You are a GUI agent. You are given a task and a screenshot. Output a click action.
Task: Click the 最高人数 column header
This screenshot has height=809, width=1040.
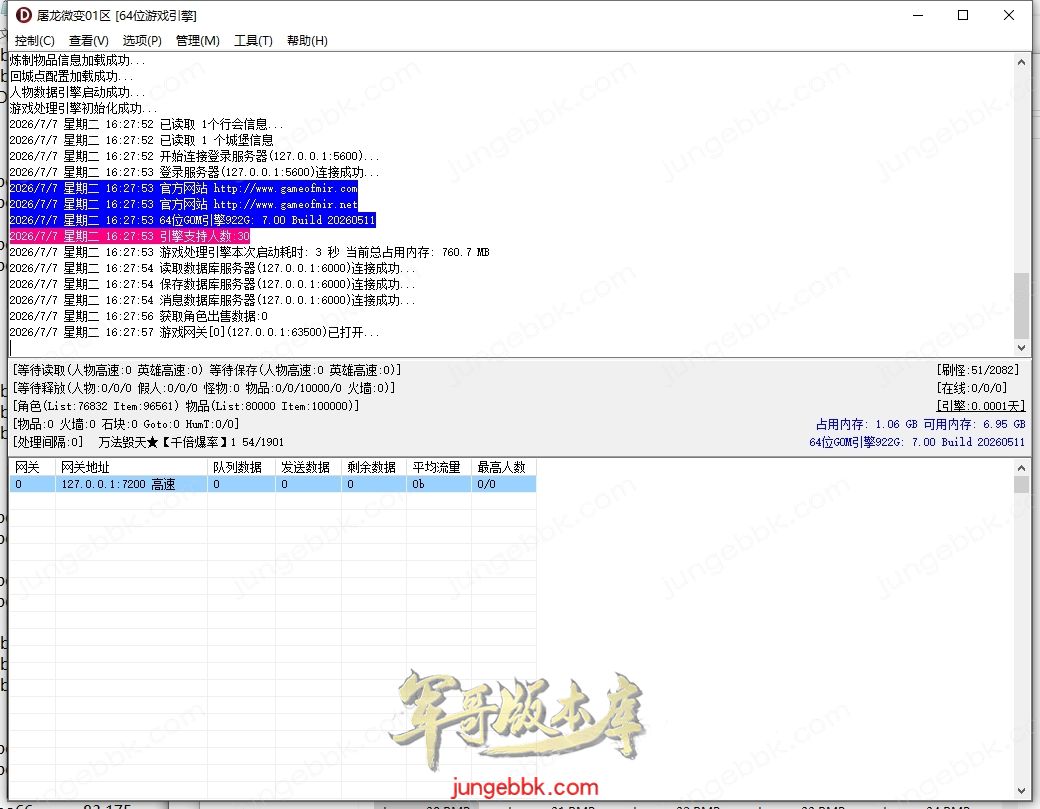(503, 467)
